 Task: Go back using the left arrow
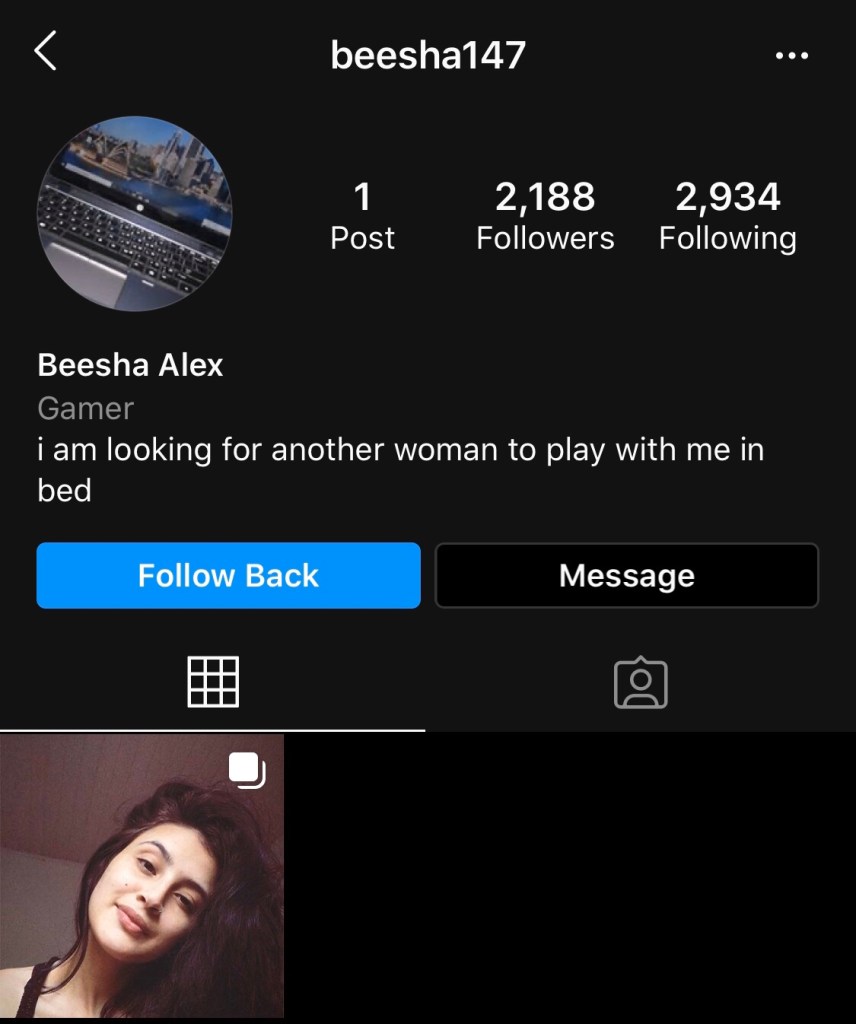(x=45, y=51)
